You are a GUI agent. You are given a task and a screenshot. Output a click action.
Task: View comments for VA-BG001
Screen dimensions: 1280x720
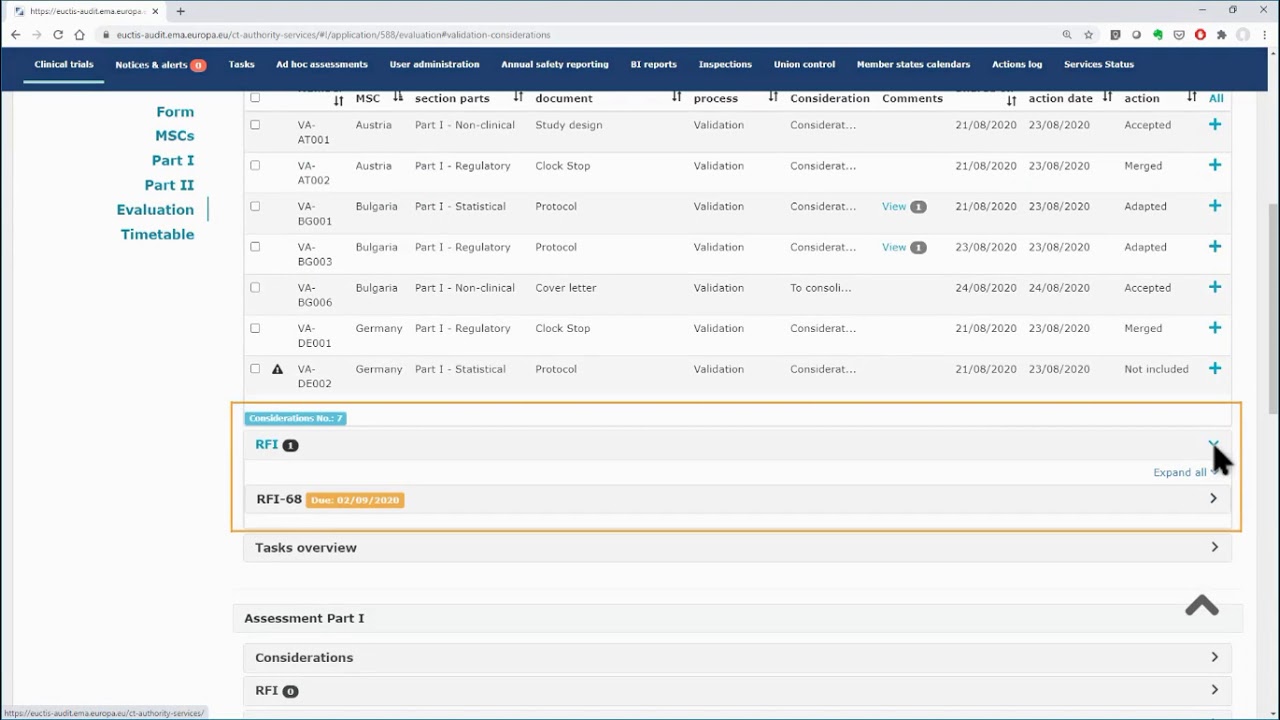[x=894, y=206]
